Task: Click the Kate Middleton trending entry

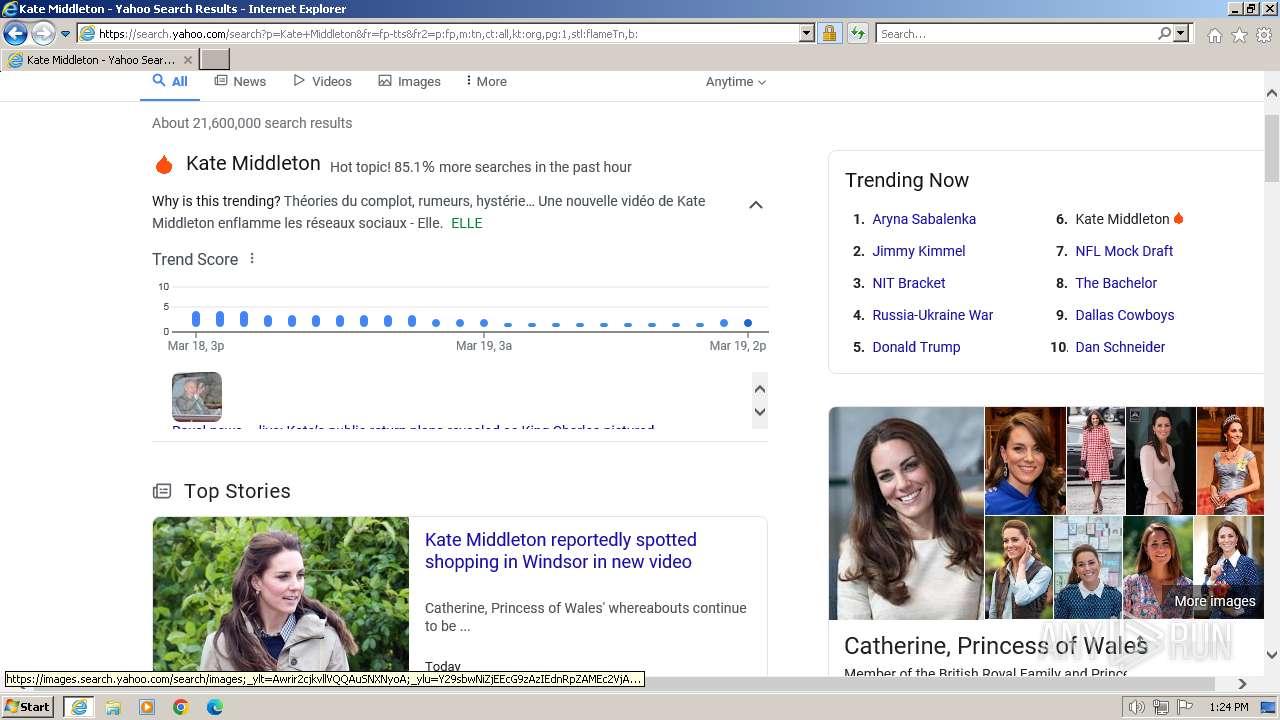Action: click(x=1122, y=219)
